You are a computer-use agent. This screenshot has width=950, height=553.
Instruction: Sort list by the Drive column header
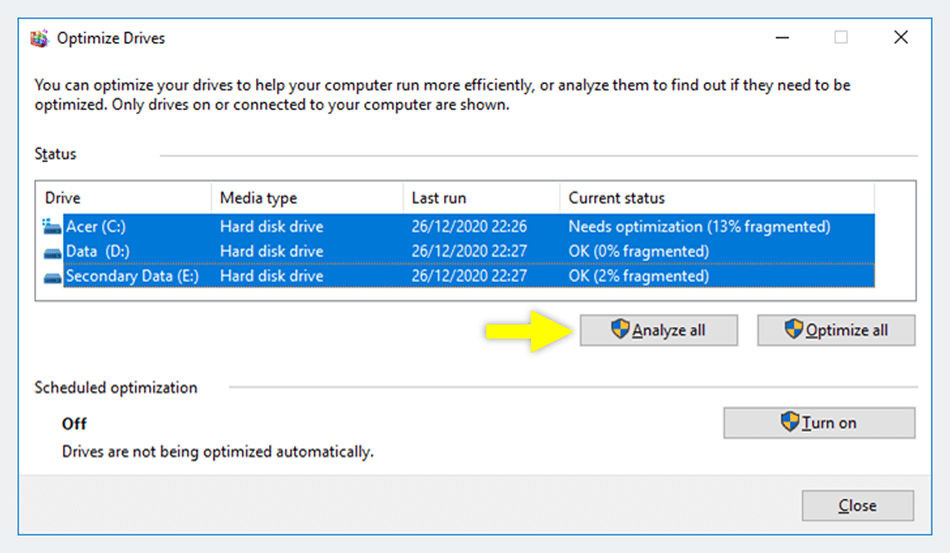pos(122,198)
